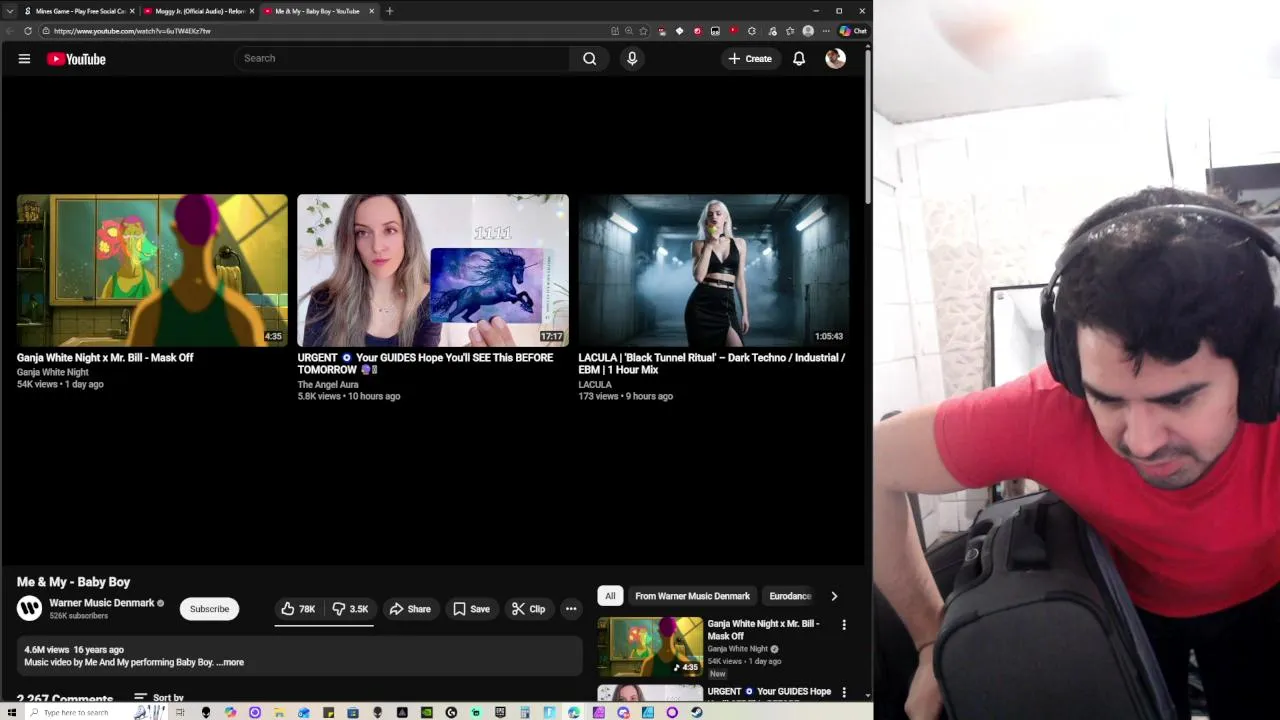Show more filter chips with right arrow
The width and height of the screenshot is (1280, 720).
click(834, 596)
